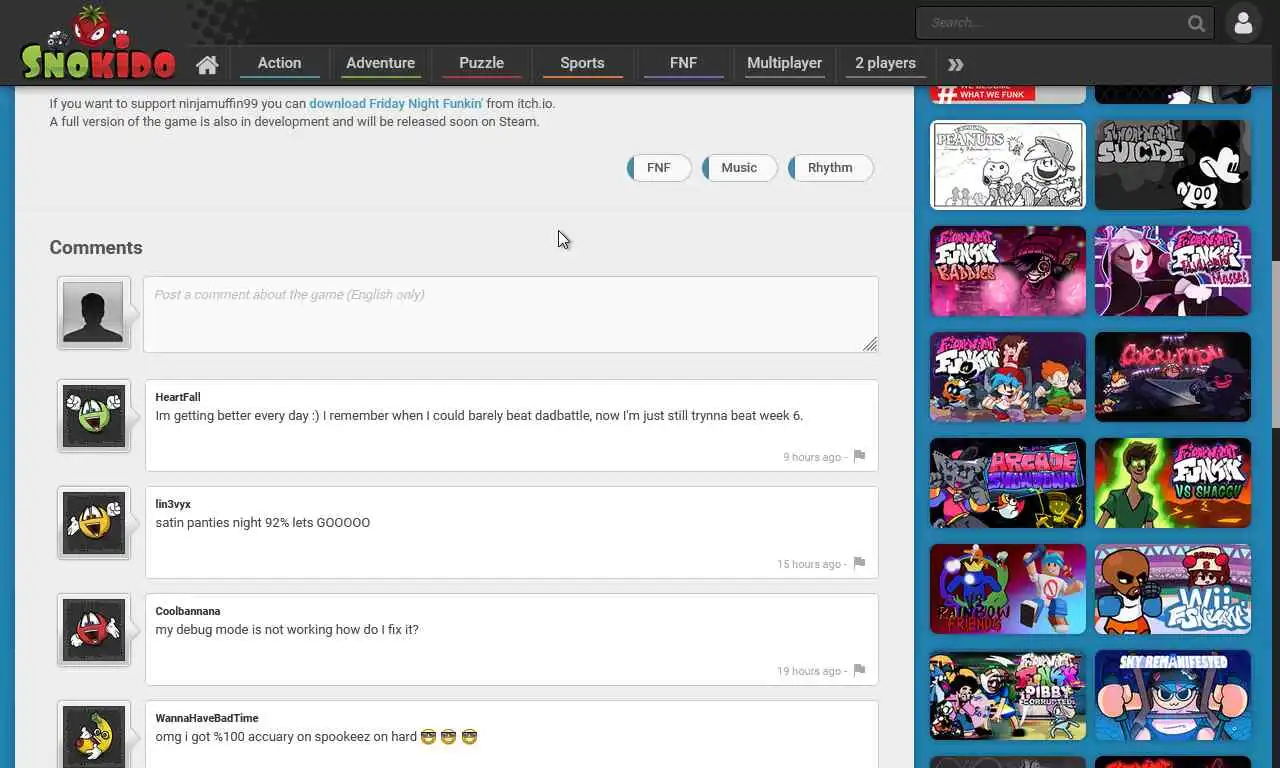Click the search magnifier icon
1280x768 pixels.
pos(1196,23)
